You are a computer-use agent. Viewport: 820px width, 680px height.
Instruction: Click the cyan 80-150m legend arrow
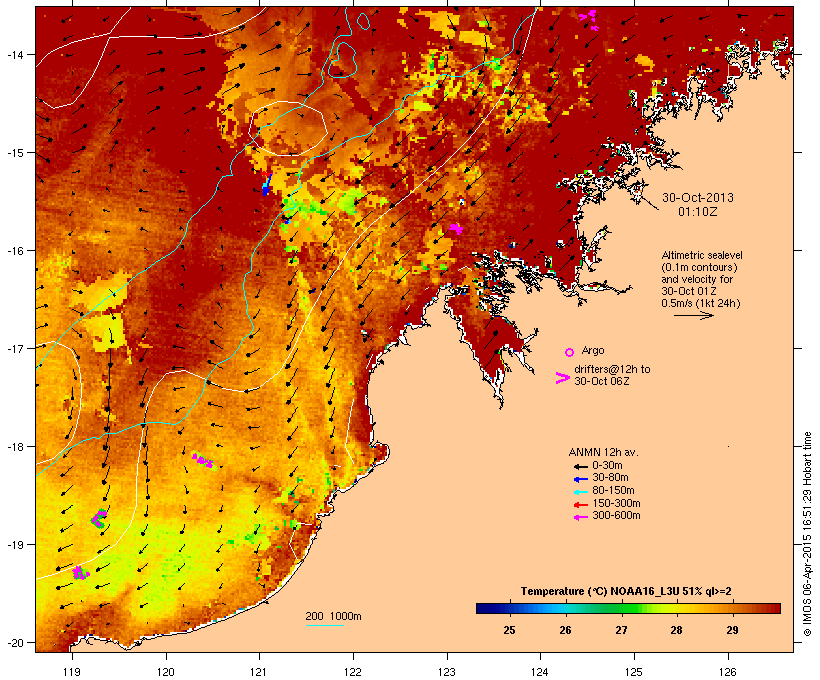click(580, 492)
